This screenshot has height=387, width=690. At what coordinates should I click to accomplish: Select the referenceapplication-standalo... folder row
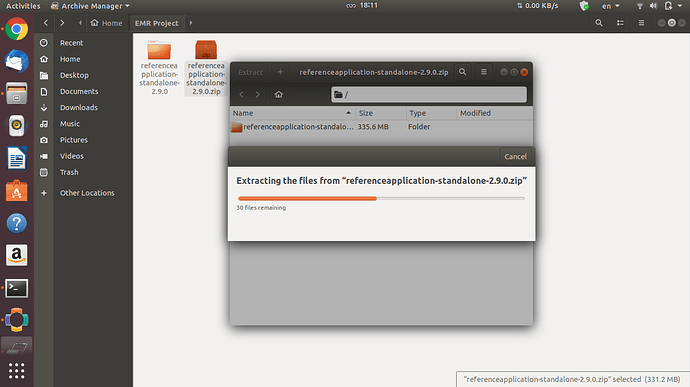[381, 127]
